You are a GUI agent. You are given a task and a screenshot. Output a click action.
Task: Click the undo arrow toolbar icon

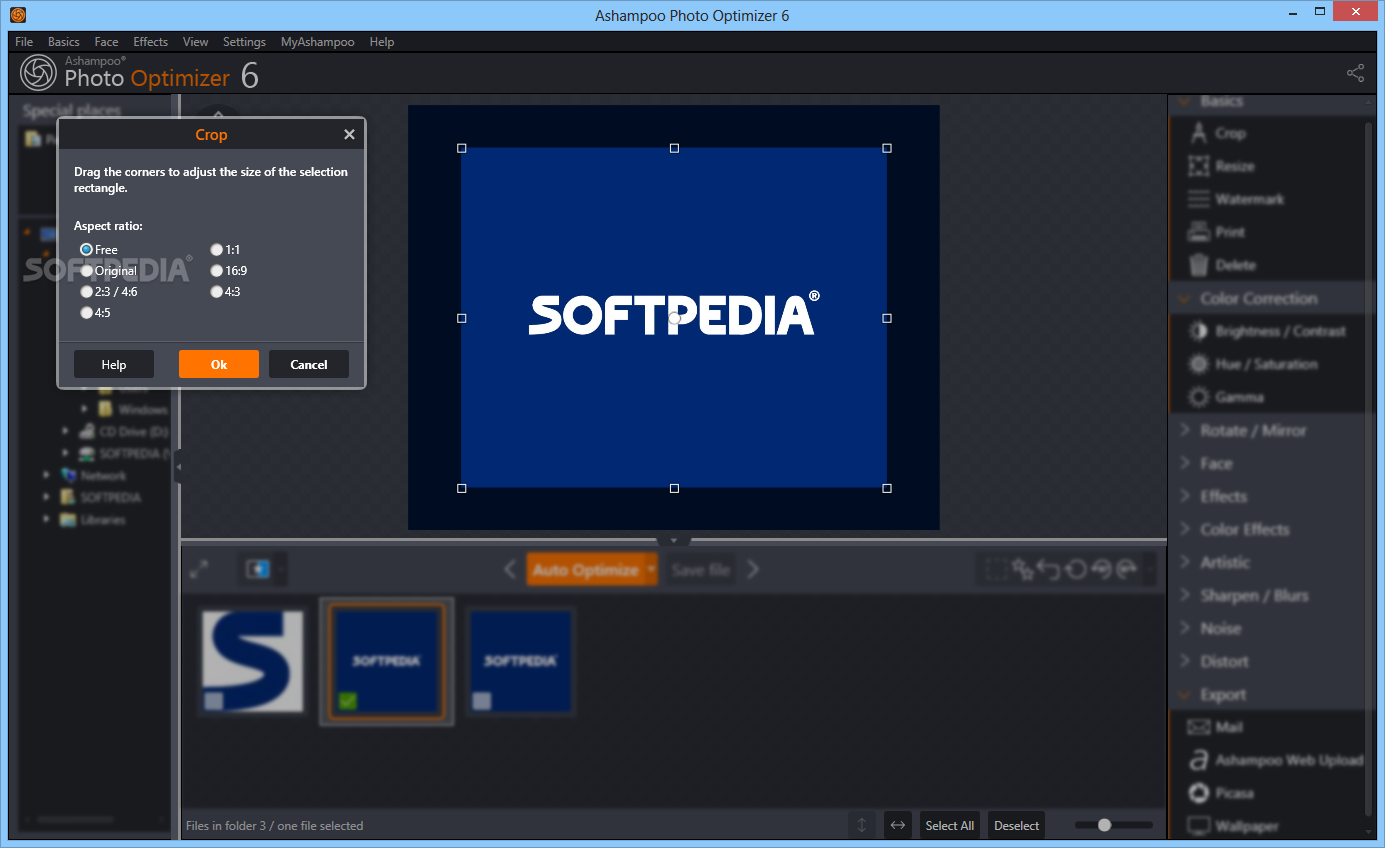click(x=1048, y=569)
